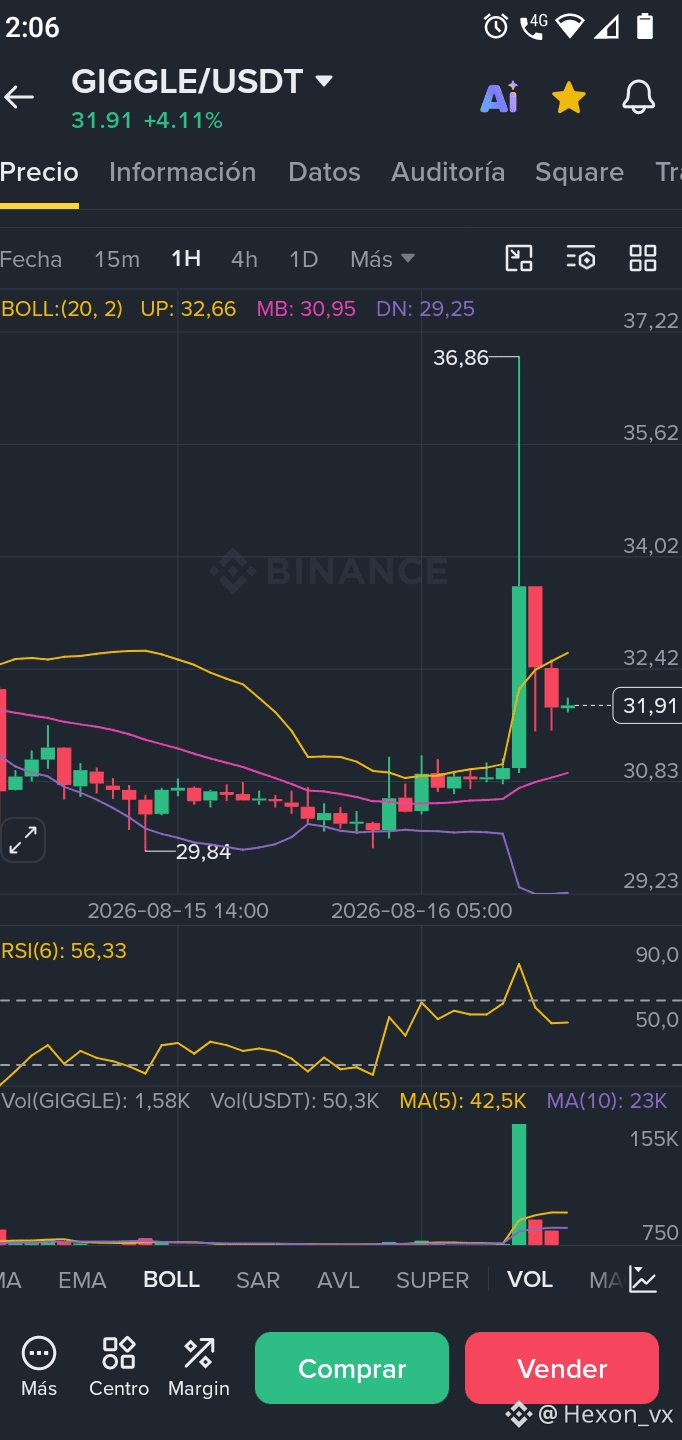This screenshot has height=1440, width=682.
Task: Switch to the Precio tab
Action: [39, 172]
